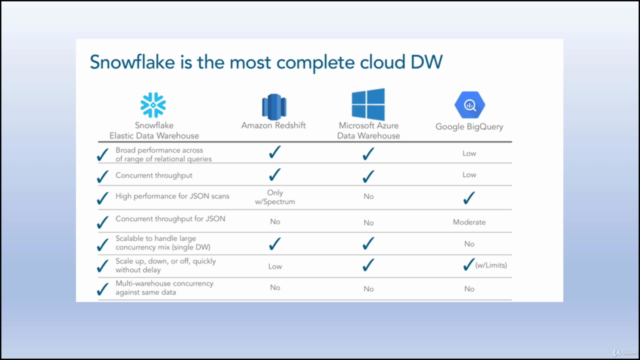
Task: Click Azure 'No' in JSON scans row
Action: click(369, 197)
